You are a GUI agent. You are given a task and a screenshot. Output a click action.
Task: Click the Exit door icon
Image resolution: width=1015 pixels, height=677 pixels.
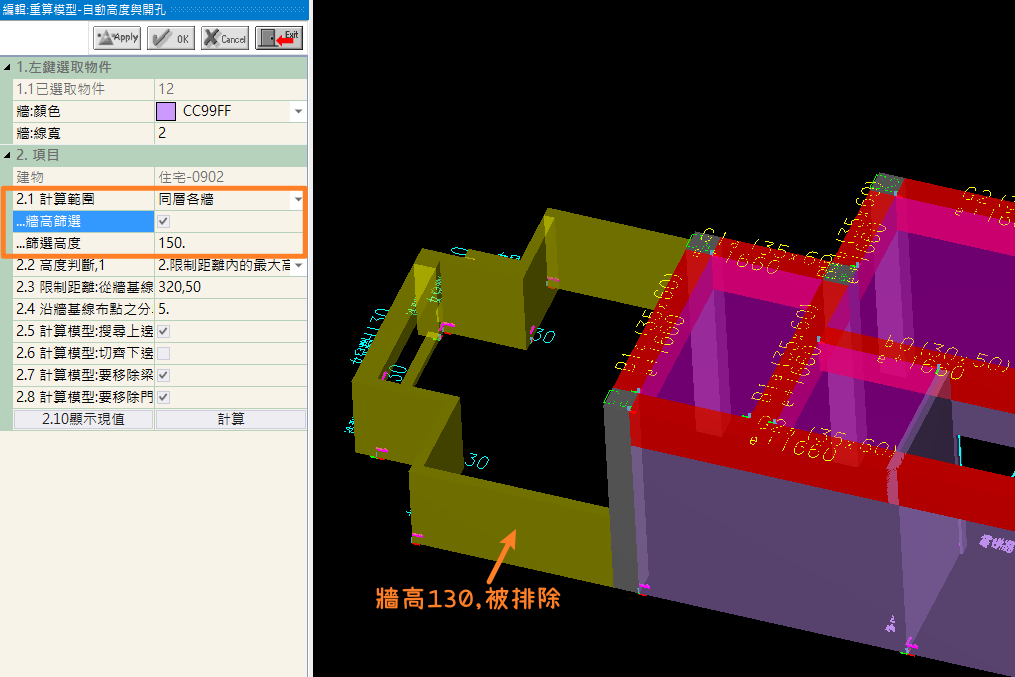(x=279, y=38)
